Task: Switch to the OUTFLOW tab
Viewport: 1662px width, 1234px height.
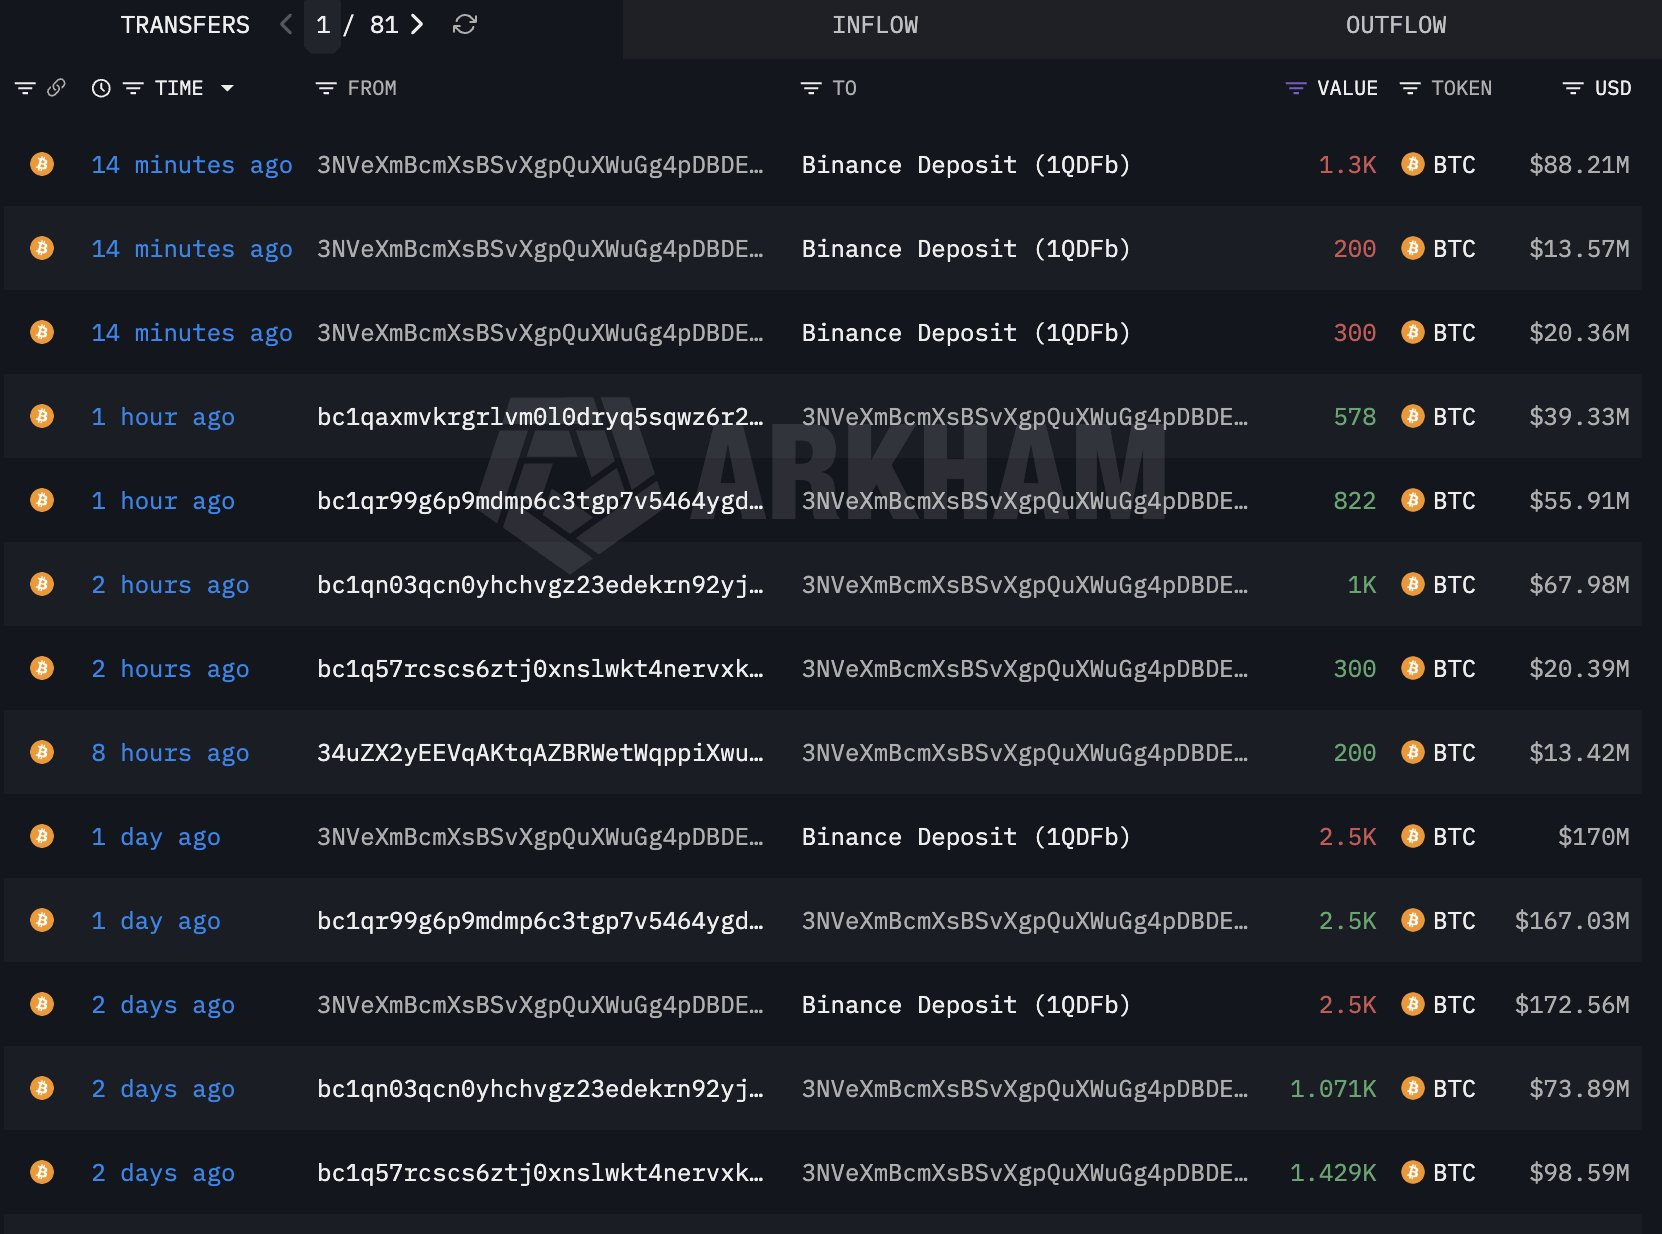Action: [x=1395, y=26]
